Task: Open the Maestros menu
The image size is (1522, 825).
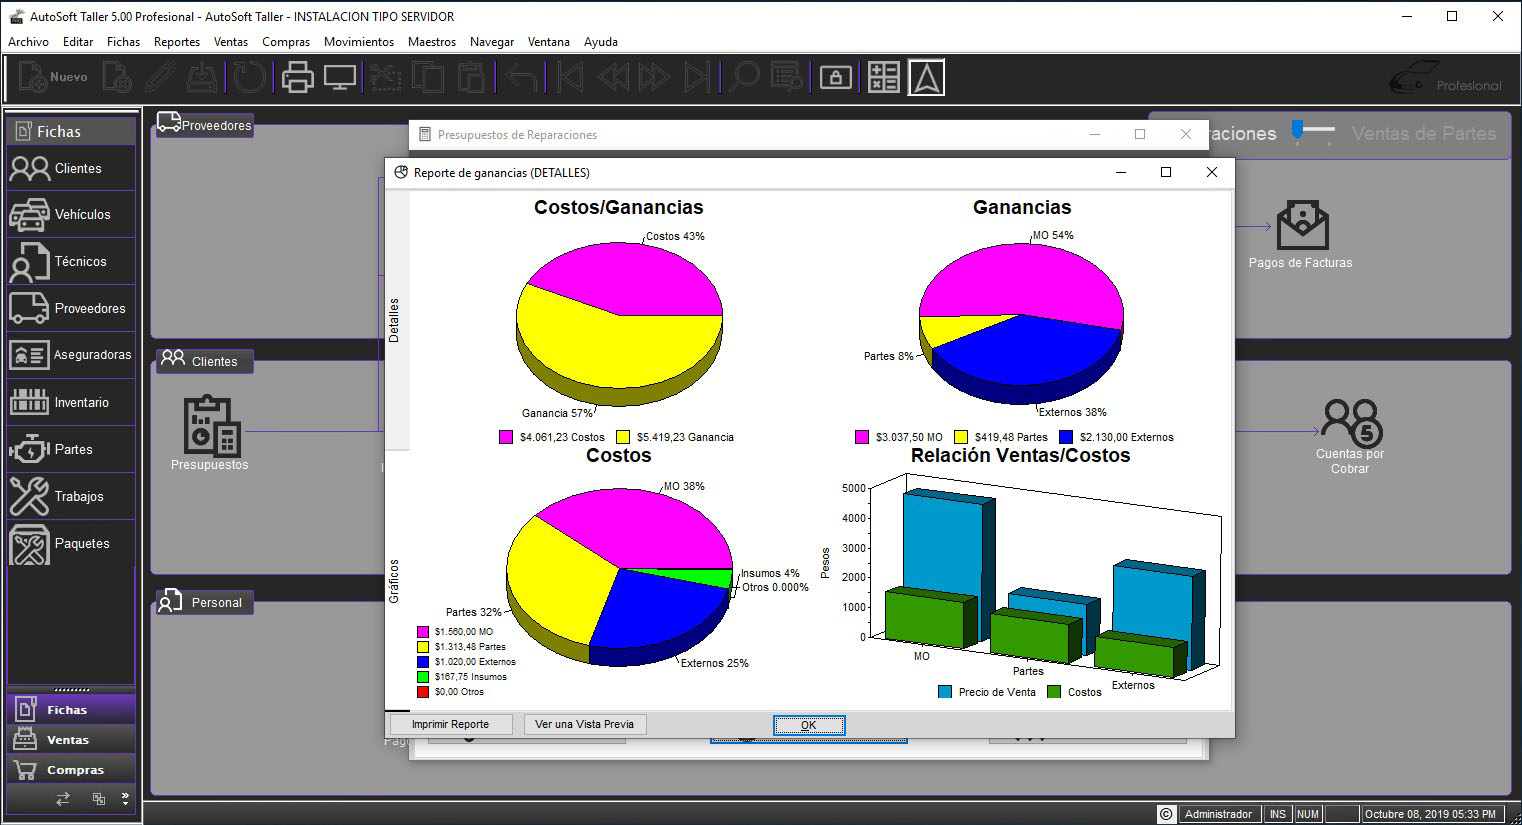Action: click(432, 42)
